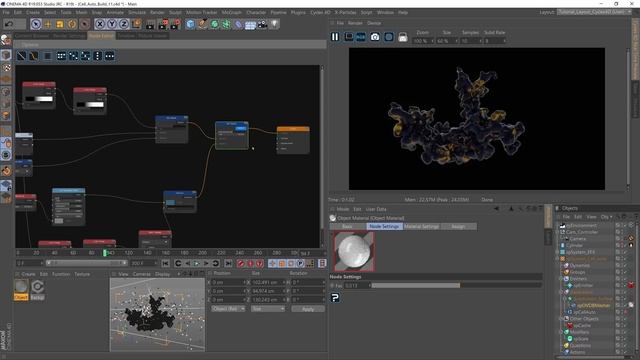
Task: Toggle the Y axis lock
Action: 111,24
